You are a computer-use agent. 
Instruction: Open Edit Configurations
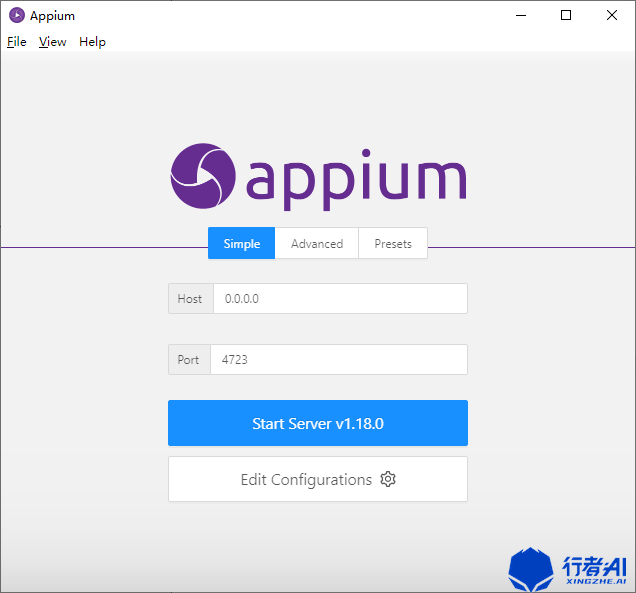pos(318,479)
